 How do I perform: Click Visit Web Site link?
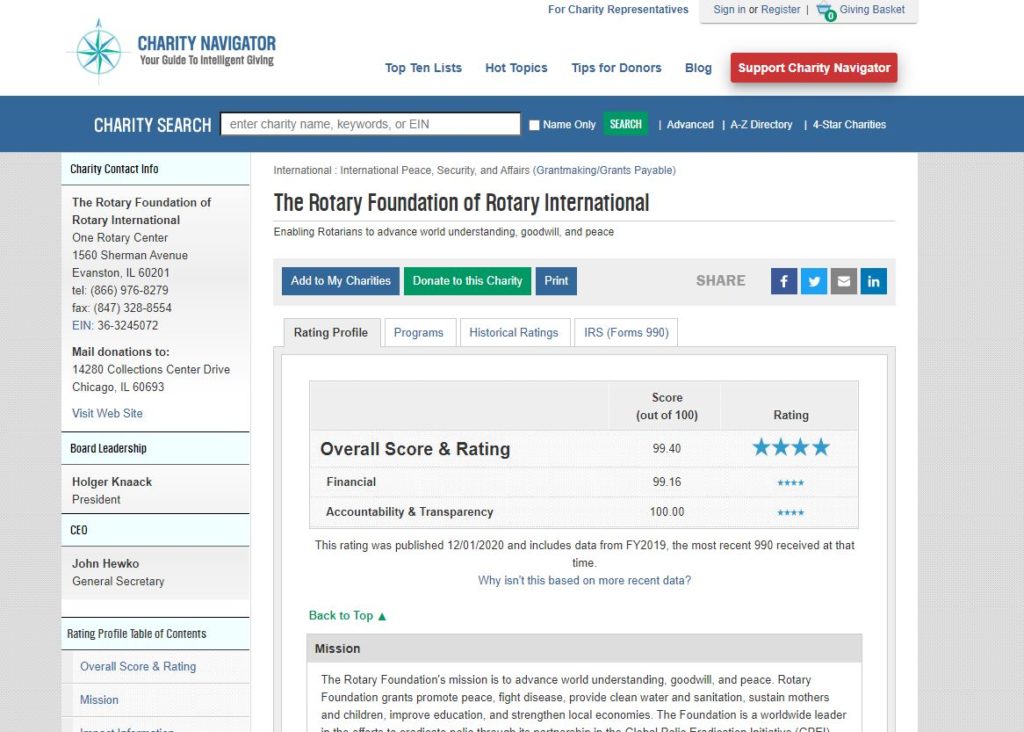107,413
